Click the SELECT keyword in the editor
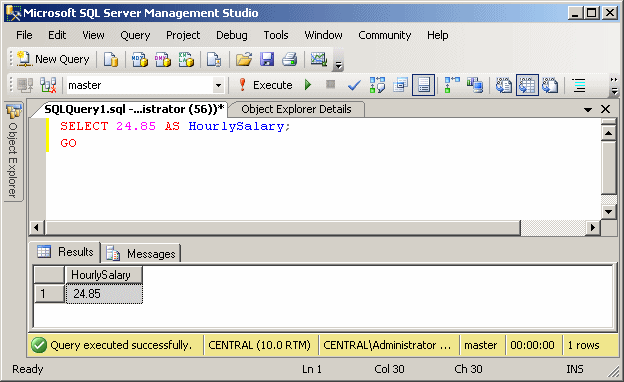Image resolution: width=624 pixels, height=382 pixels. pos(84,127)
